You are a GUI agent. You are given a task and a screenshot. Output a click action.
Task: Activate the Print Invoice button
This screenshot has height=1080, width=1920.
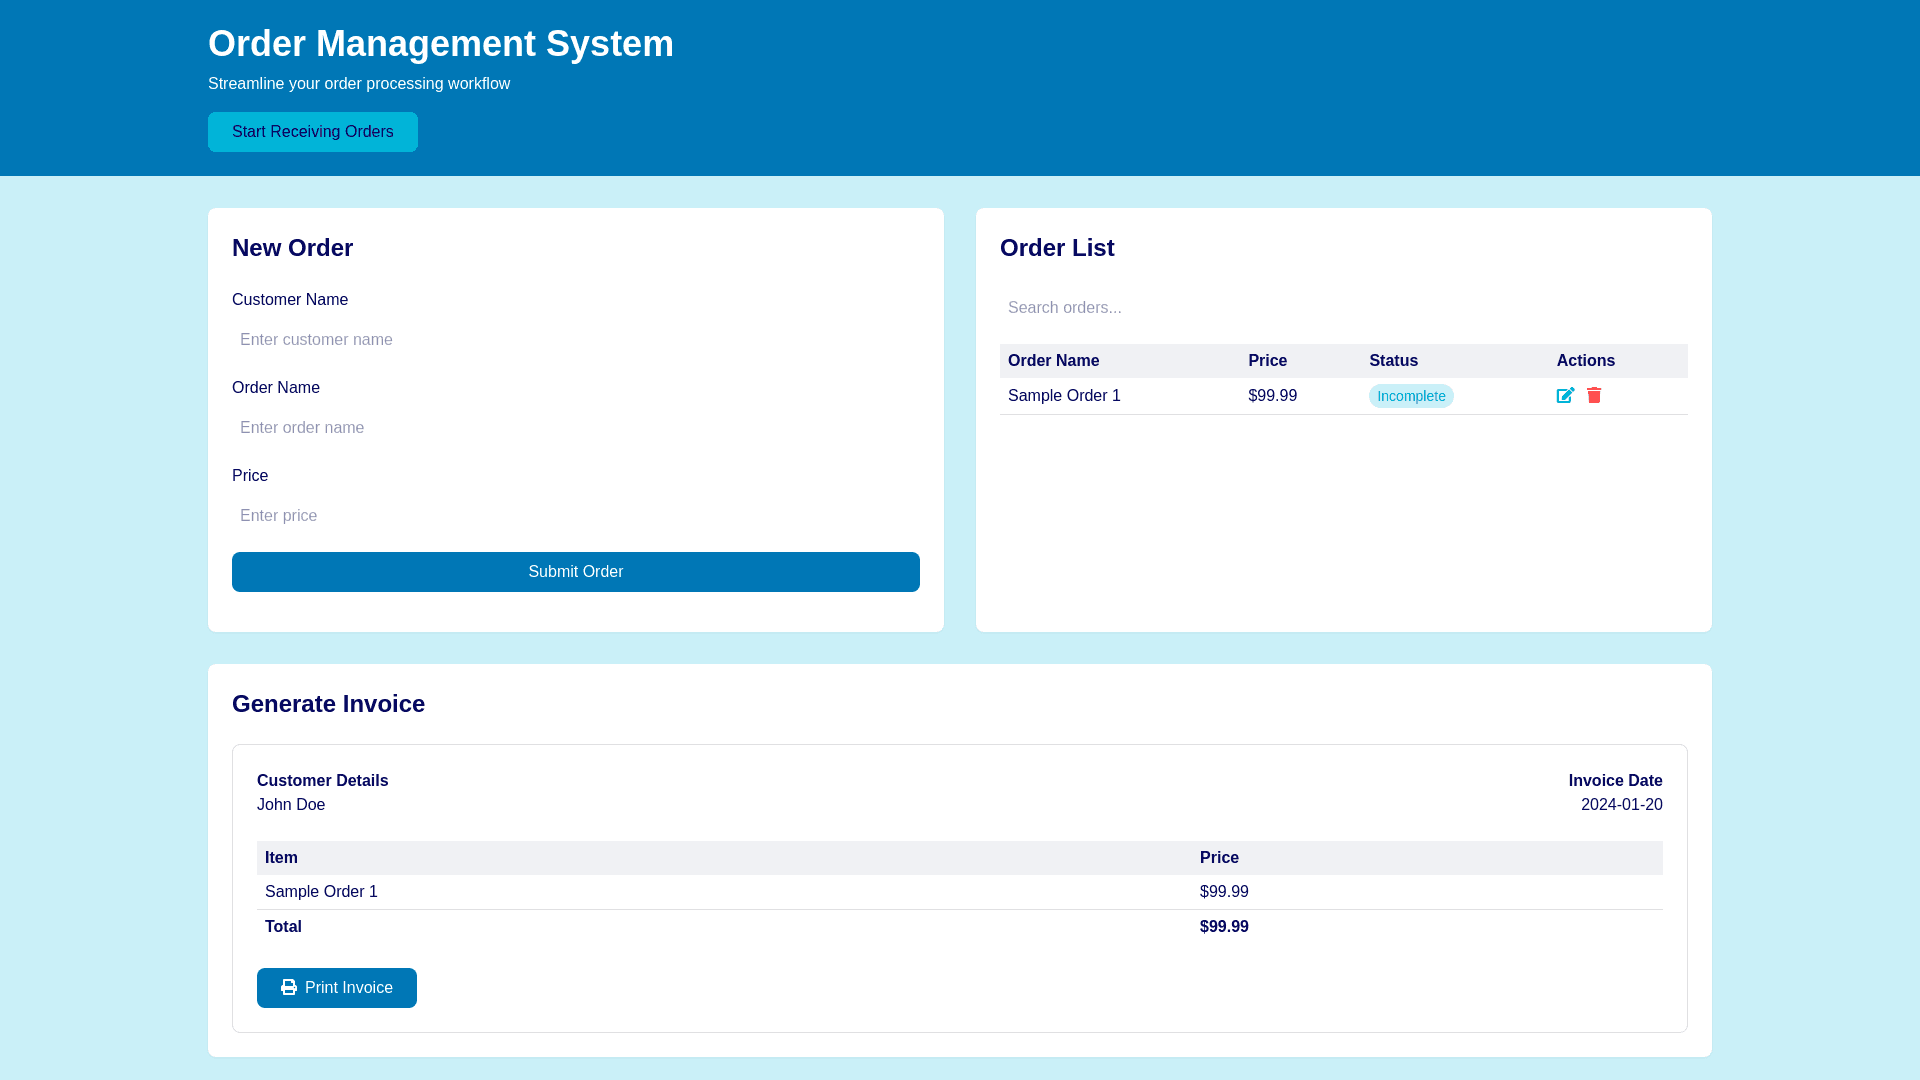336,987
